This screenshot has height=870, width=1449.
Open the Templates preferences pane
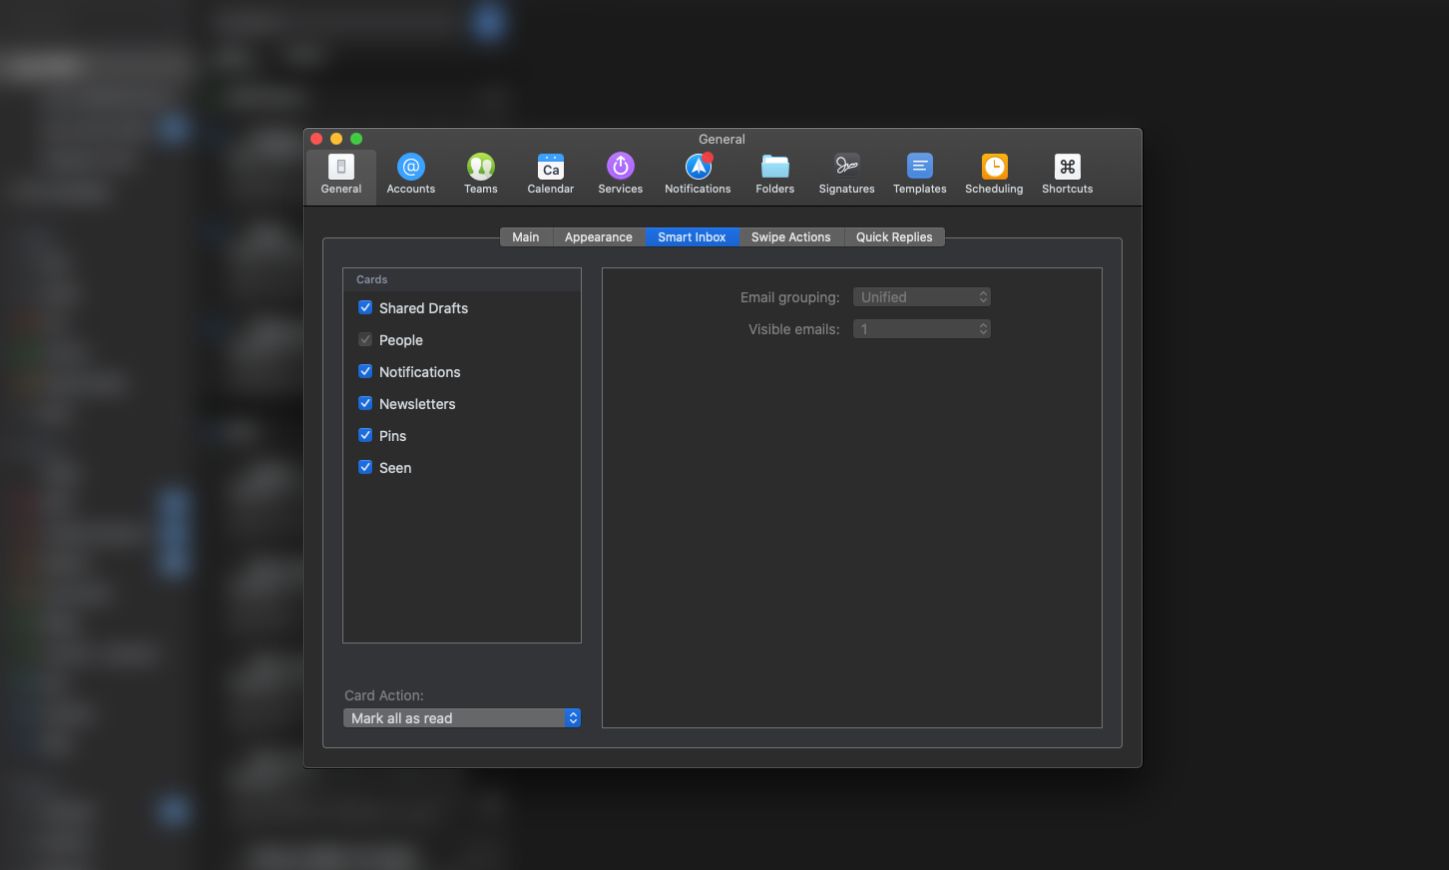click(x=919, y=173)
